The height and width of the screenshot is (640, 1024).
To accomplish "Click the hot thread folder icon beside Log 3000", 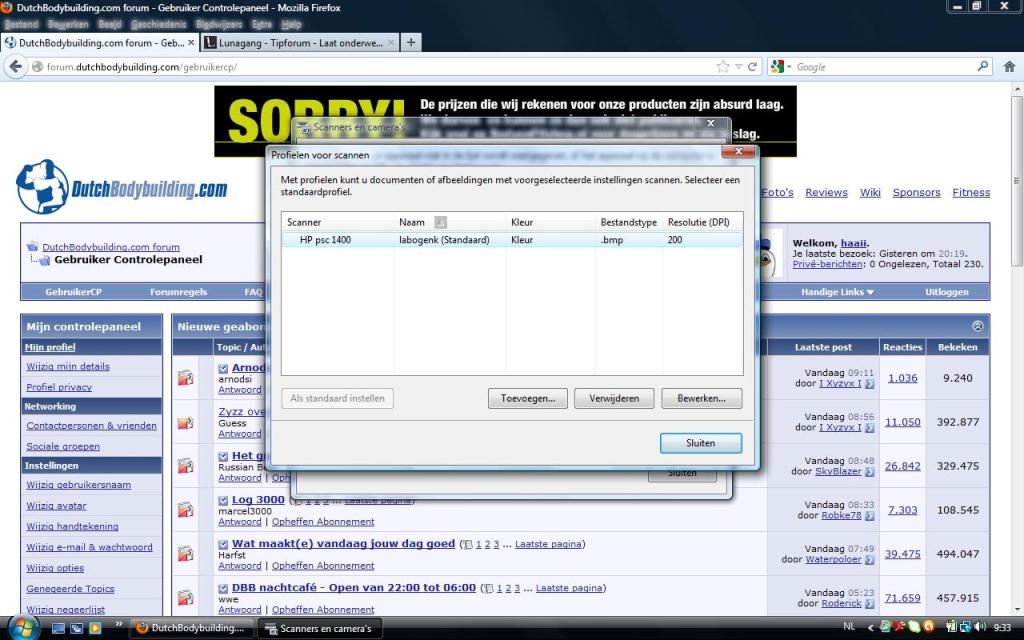I will 186,510.
